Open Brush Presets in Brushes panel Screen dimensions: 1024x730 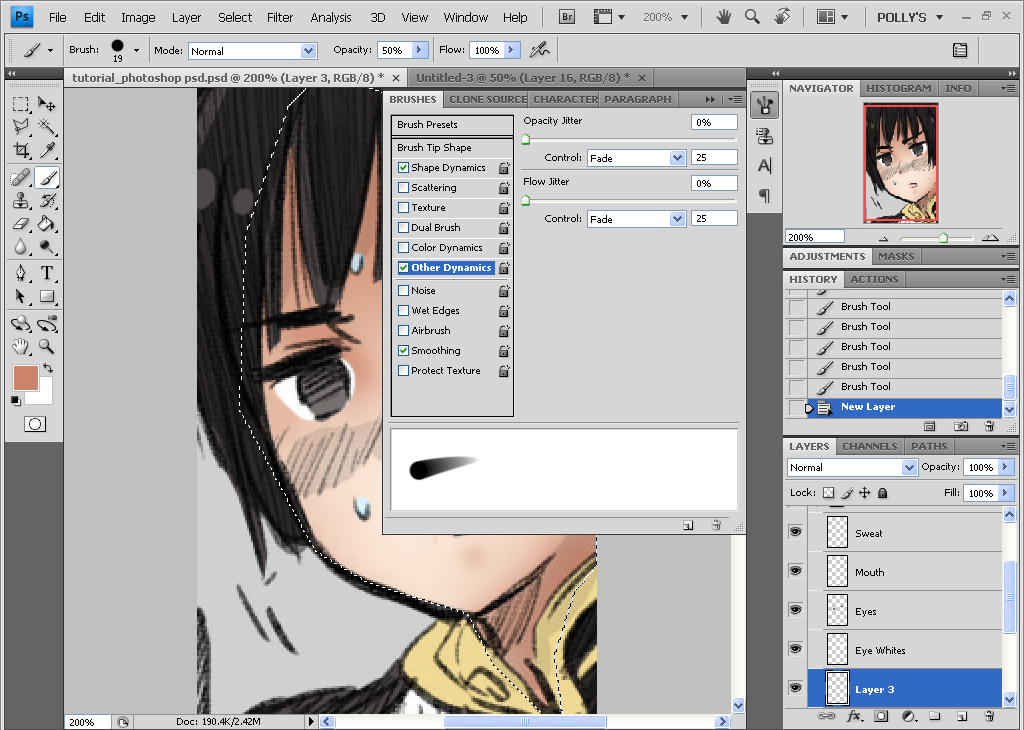[x=452, y=125]
